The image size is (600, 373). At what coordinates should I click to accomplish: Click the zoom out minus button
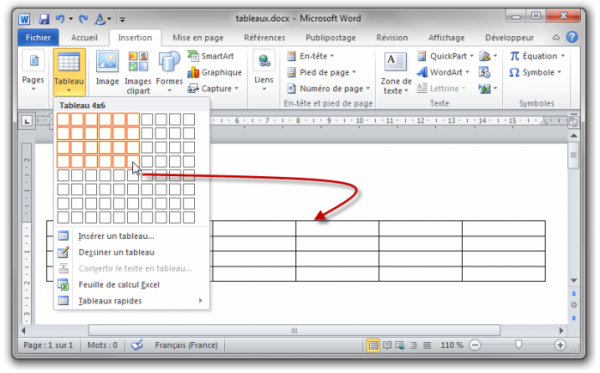coord(475,345)
